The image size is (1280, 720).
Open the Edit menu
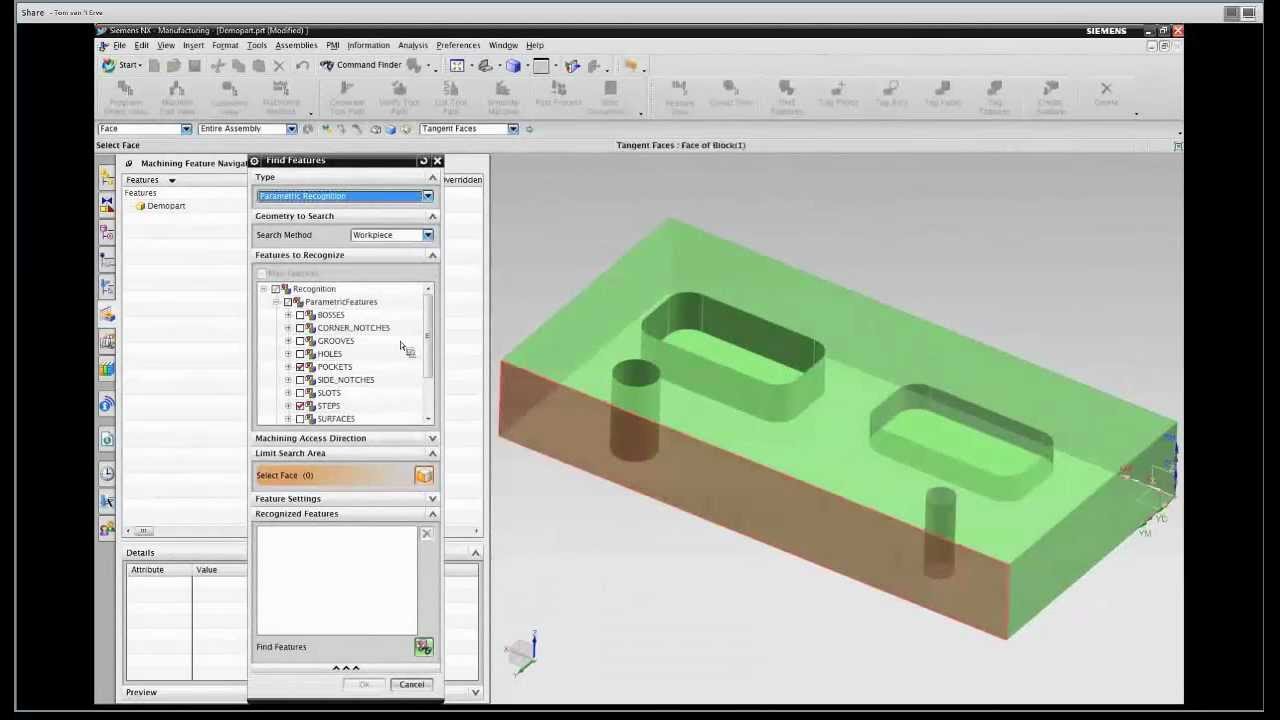click(x=141, y=45)
